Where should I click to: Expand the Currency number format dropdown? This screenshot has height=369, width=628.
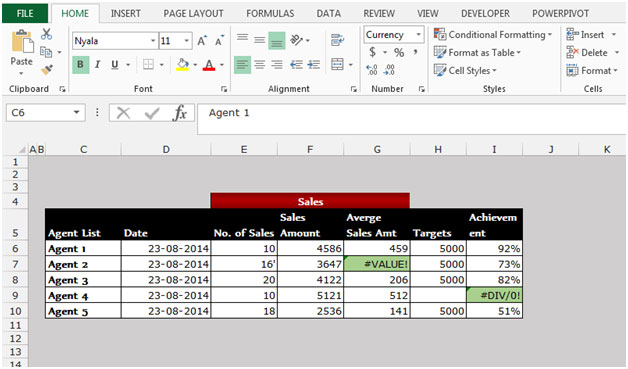click(419, 34)
